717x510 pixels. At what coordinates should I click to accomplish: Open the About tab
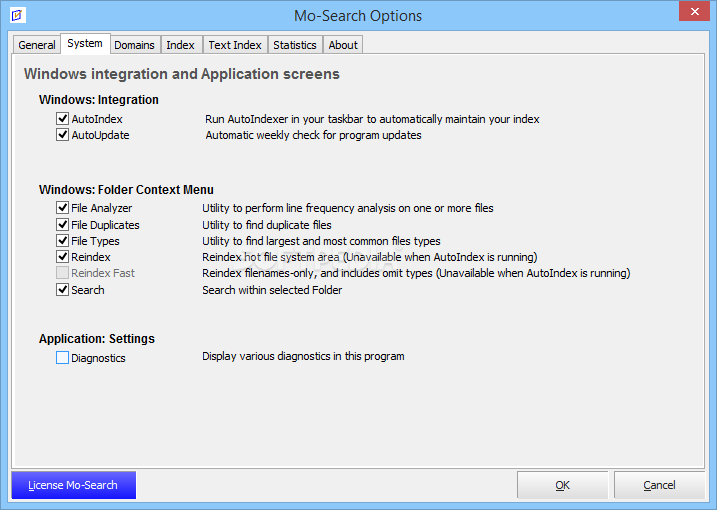point(343,45)
